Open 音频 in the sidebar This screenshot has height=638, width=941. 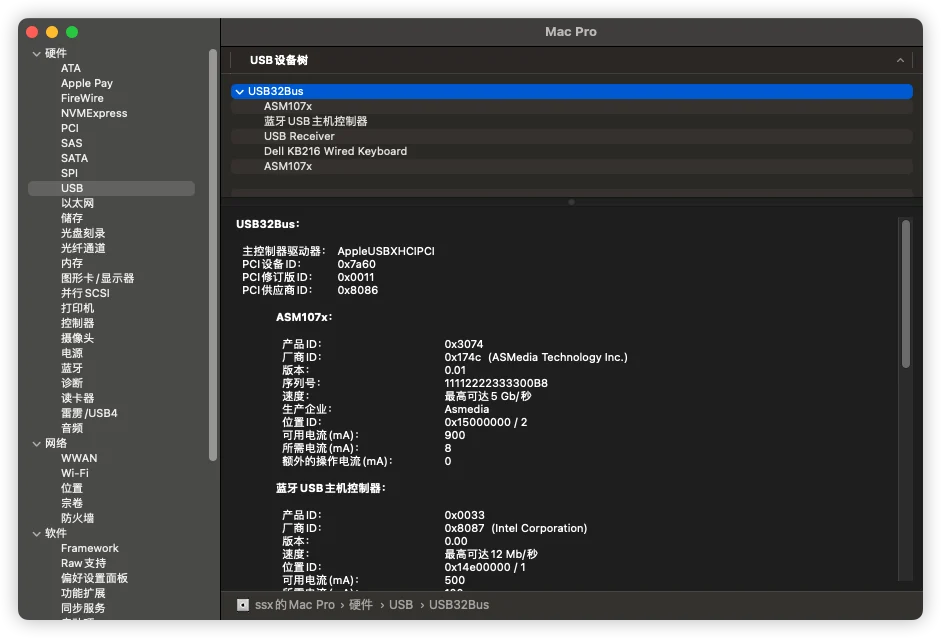71,429
